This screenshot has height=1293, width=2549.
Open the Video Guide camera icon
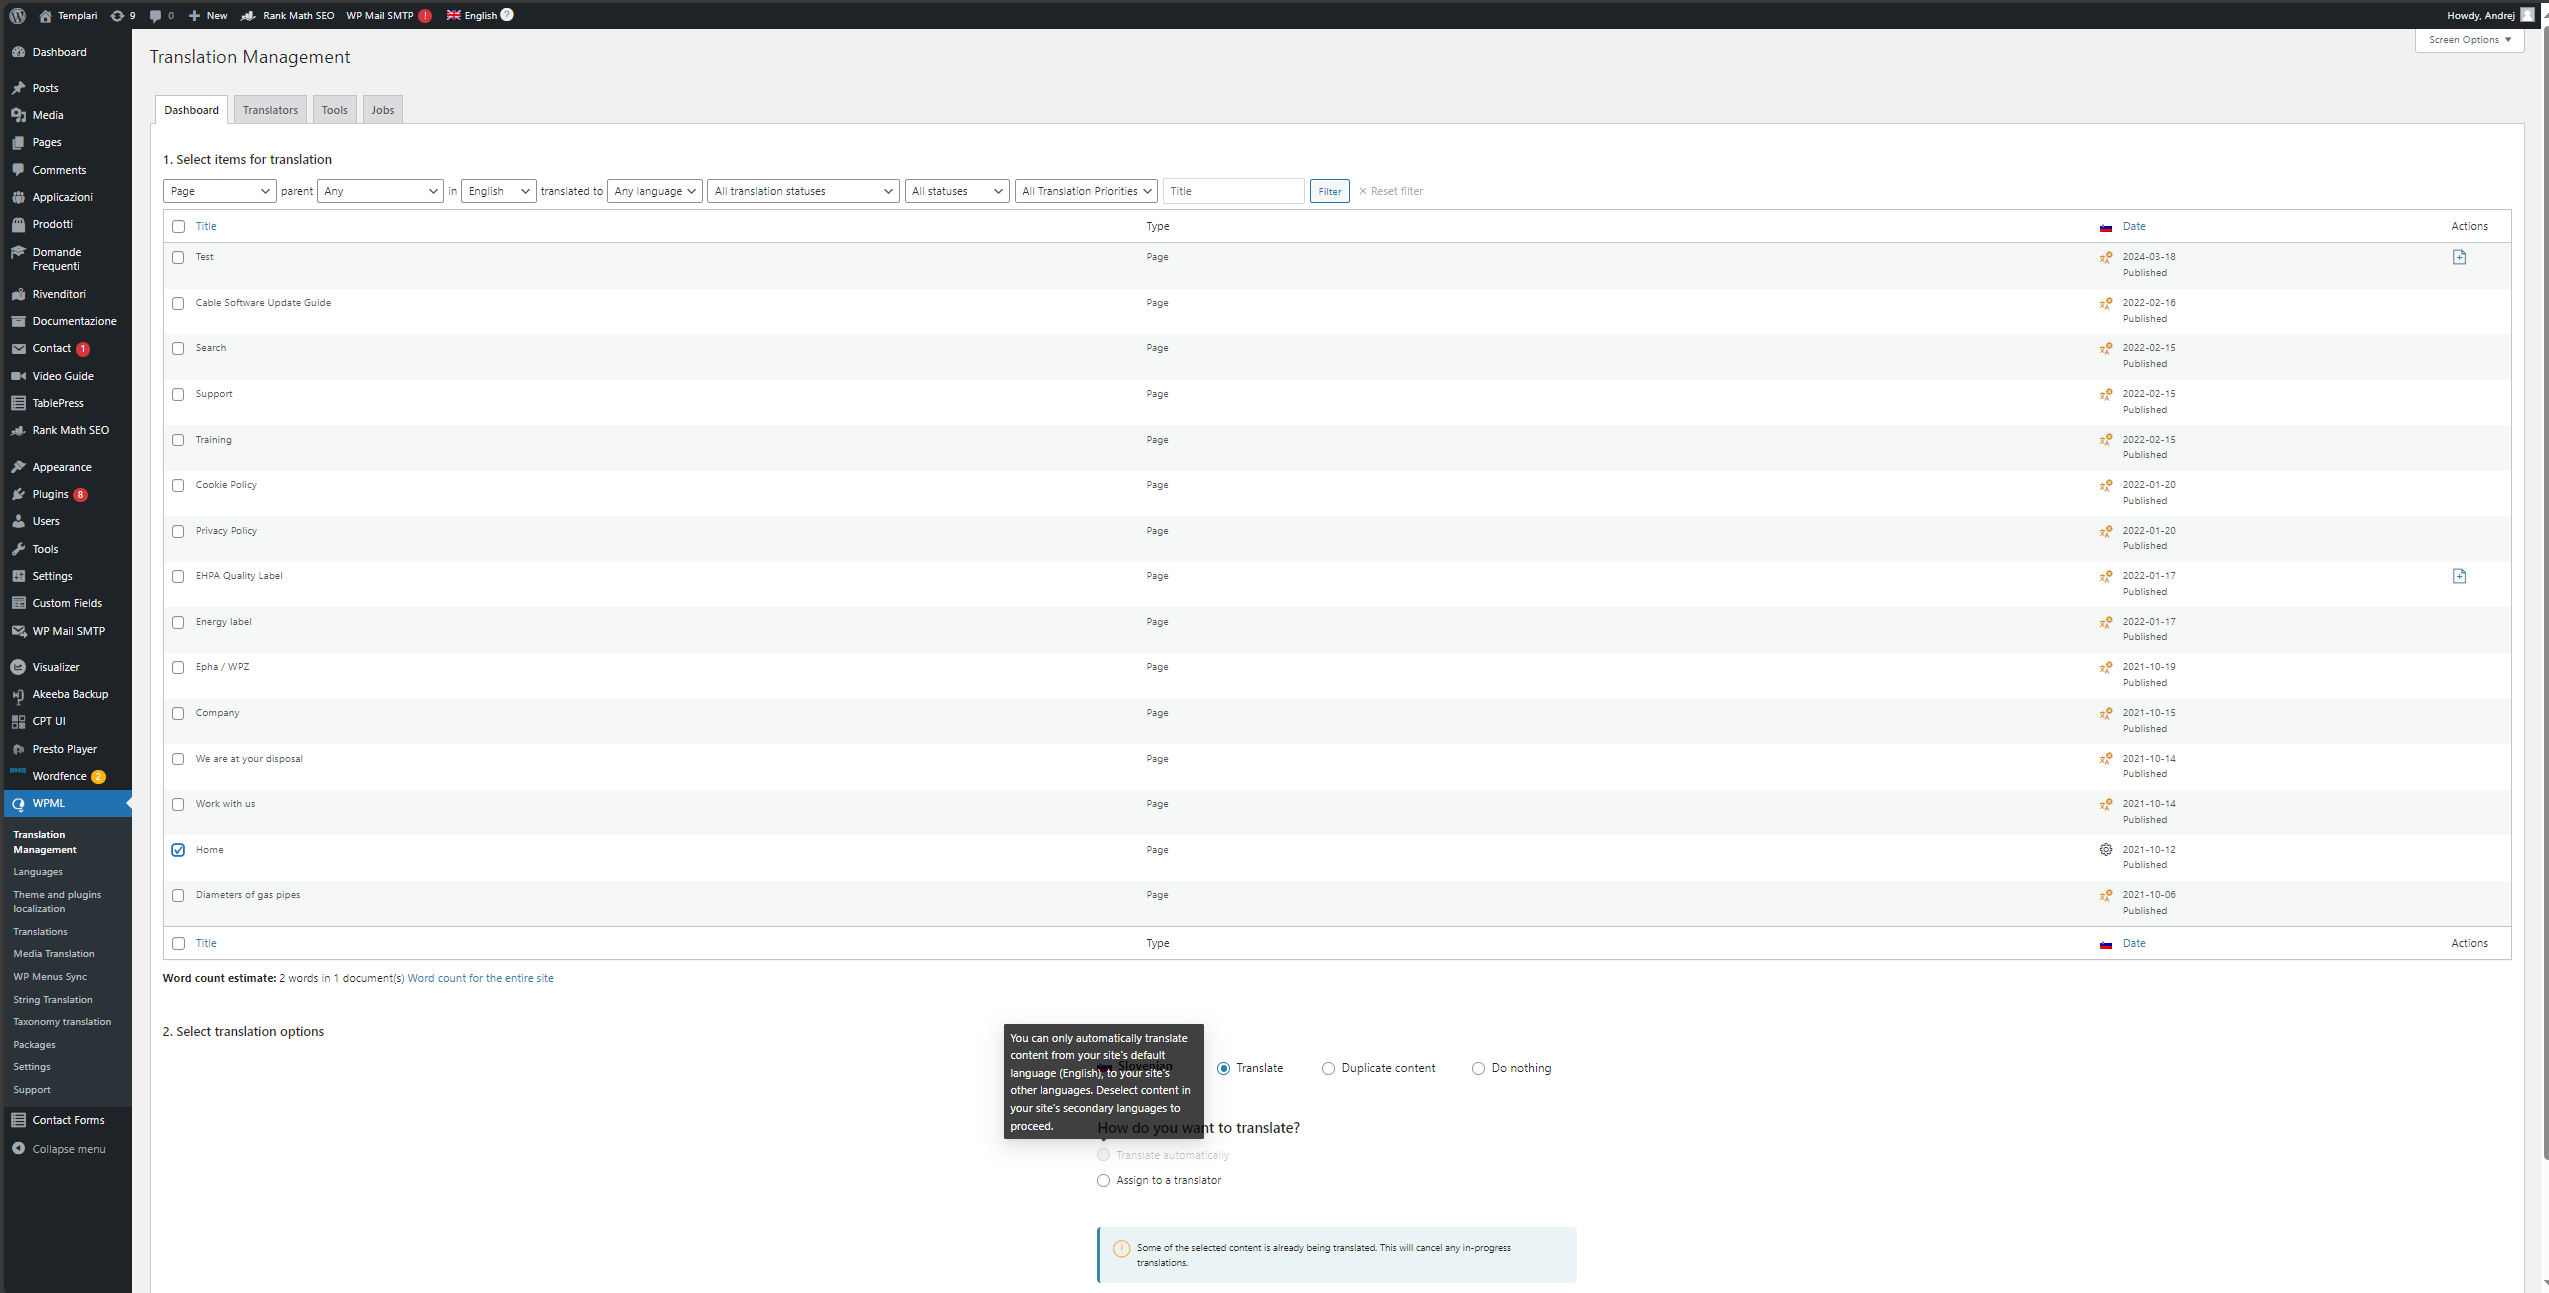point(18,376)
